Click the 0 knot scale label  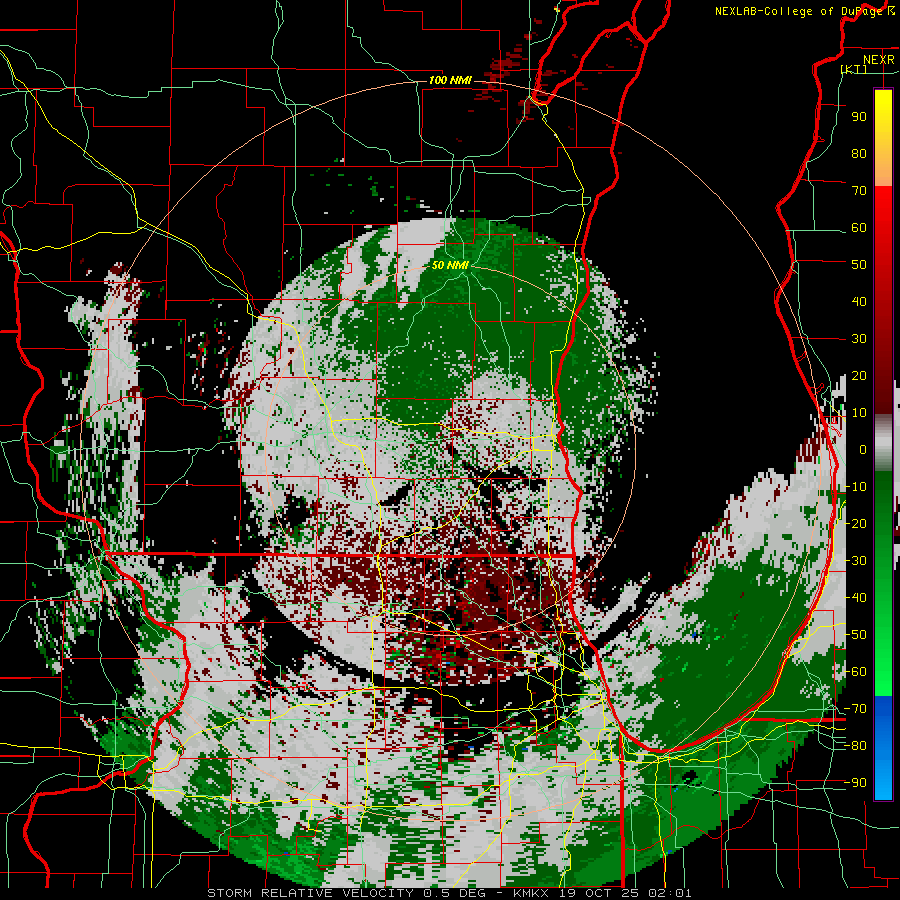[863, 449]
